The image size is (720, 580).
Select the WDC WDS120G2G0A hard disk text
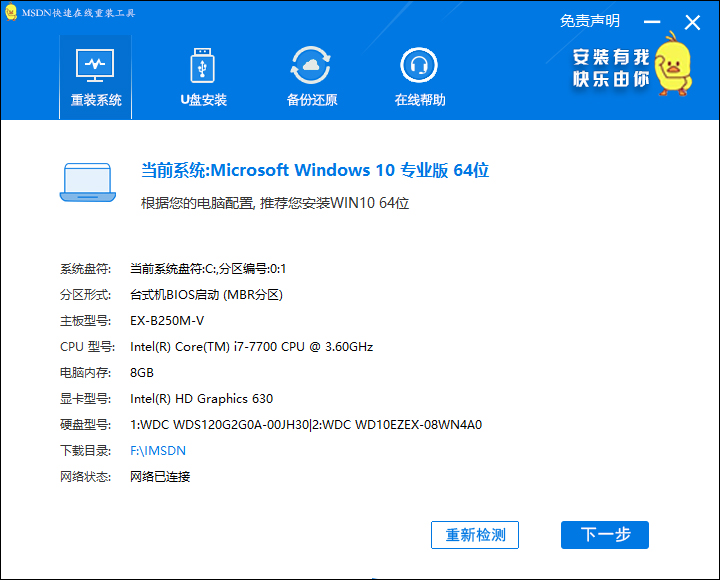[306, 425]
